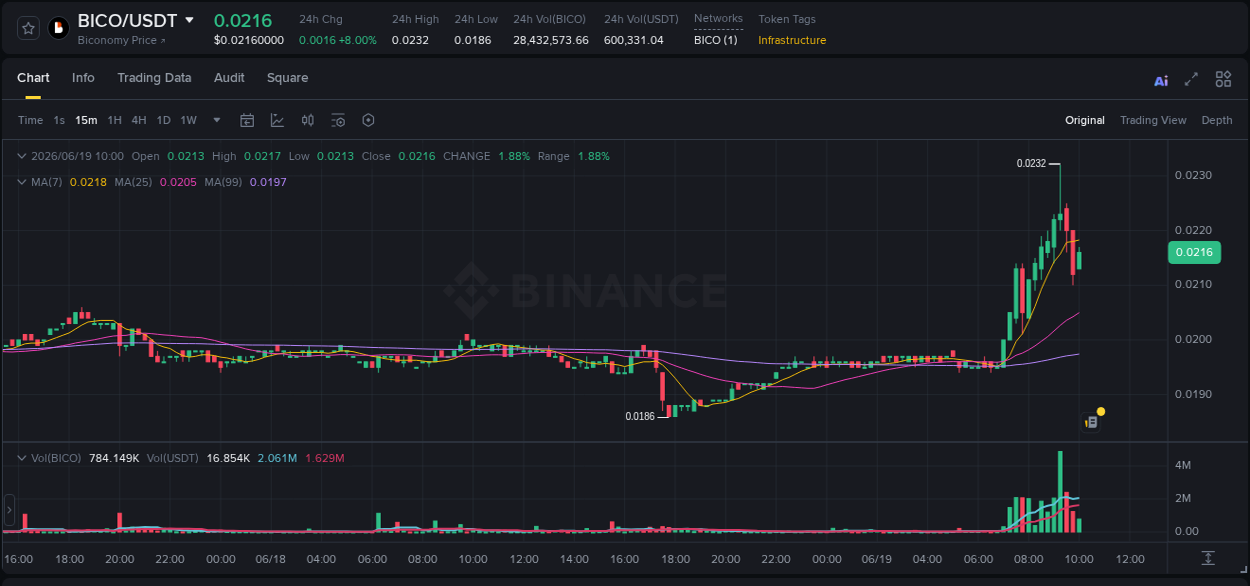Image resolution: width=1250 pixels, height=586 pixels.
Task: Select the 15m interval
Action: [x=87, y=120]
